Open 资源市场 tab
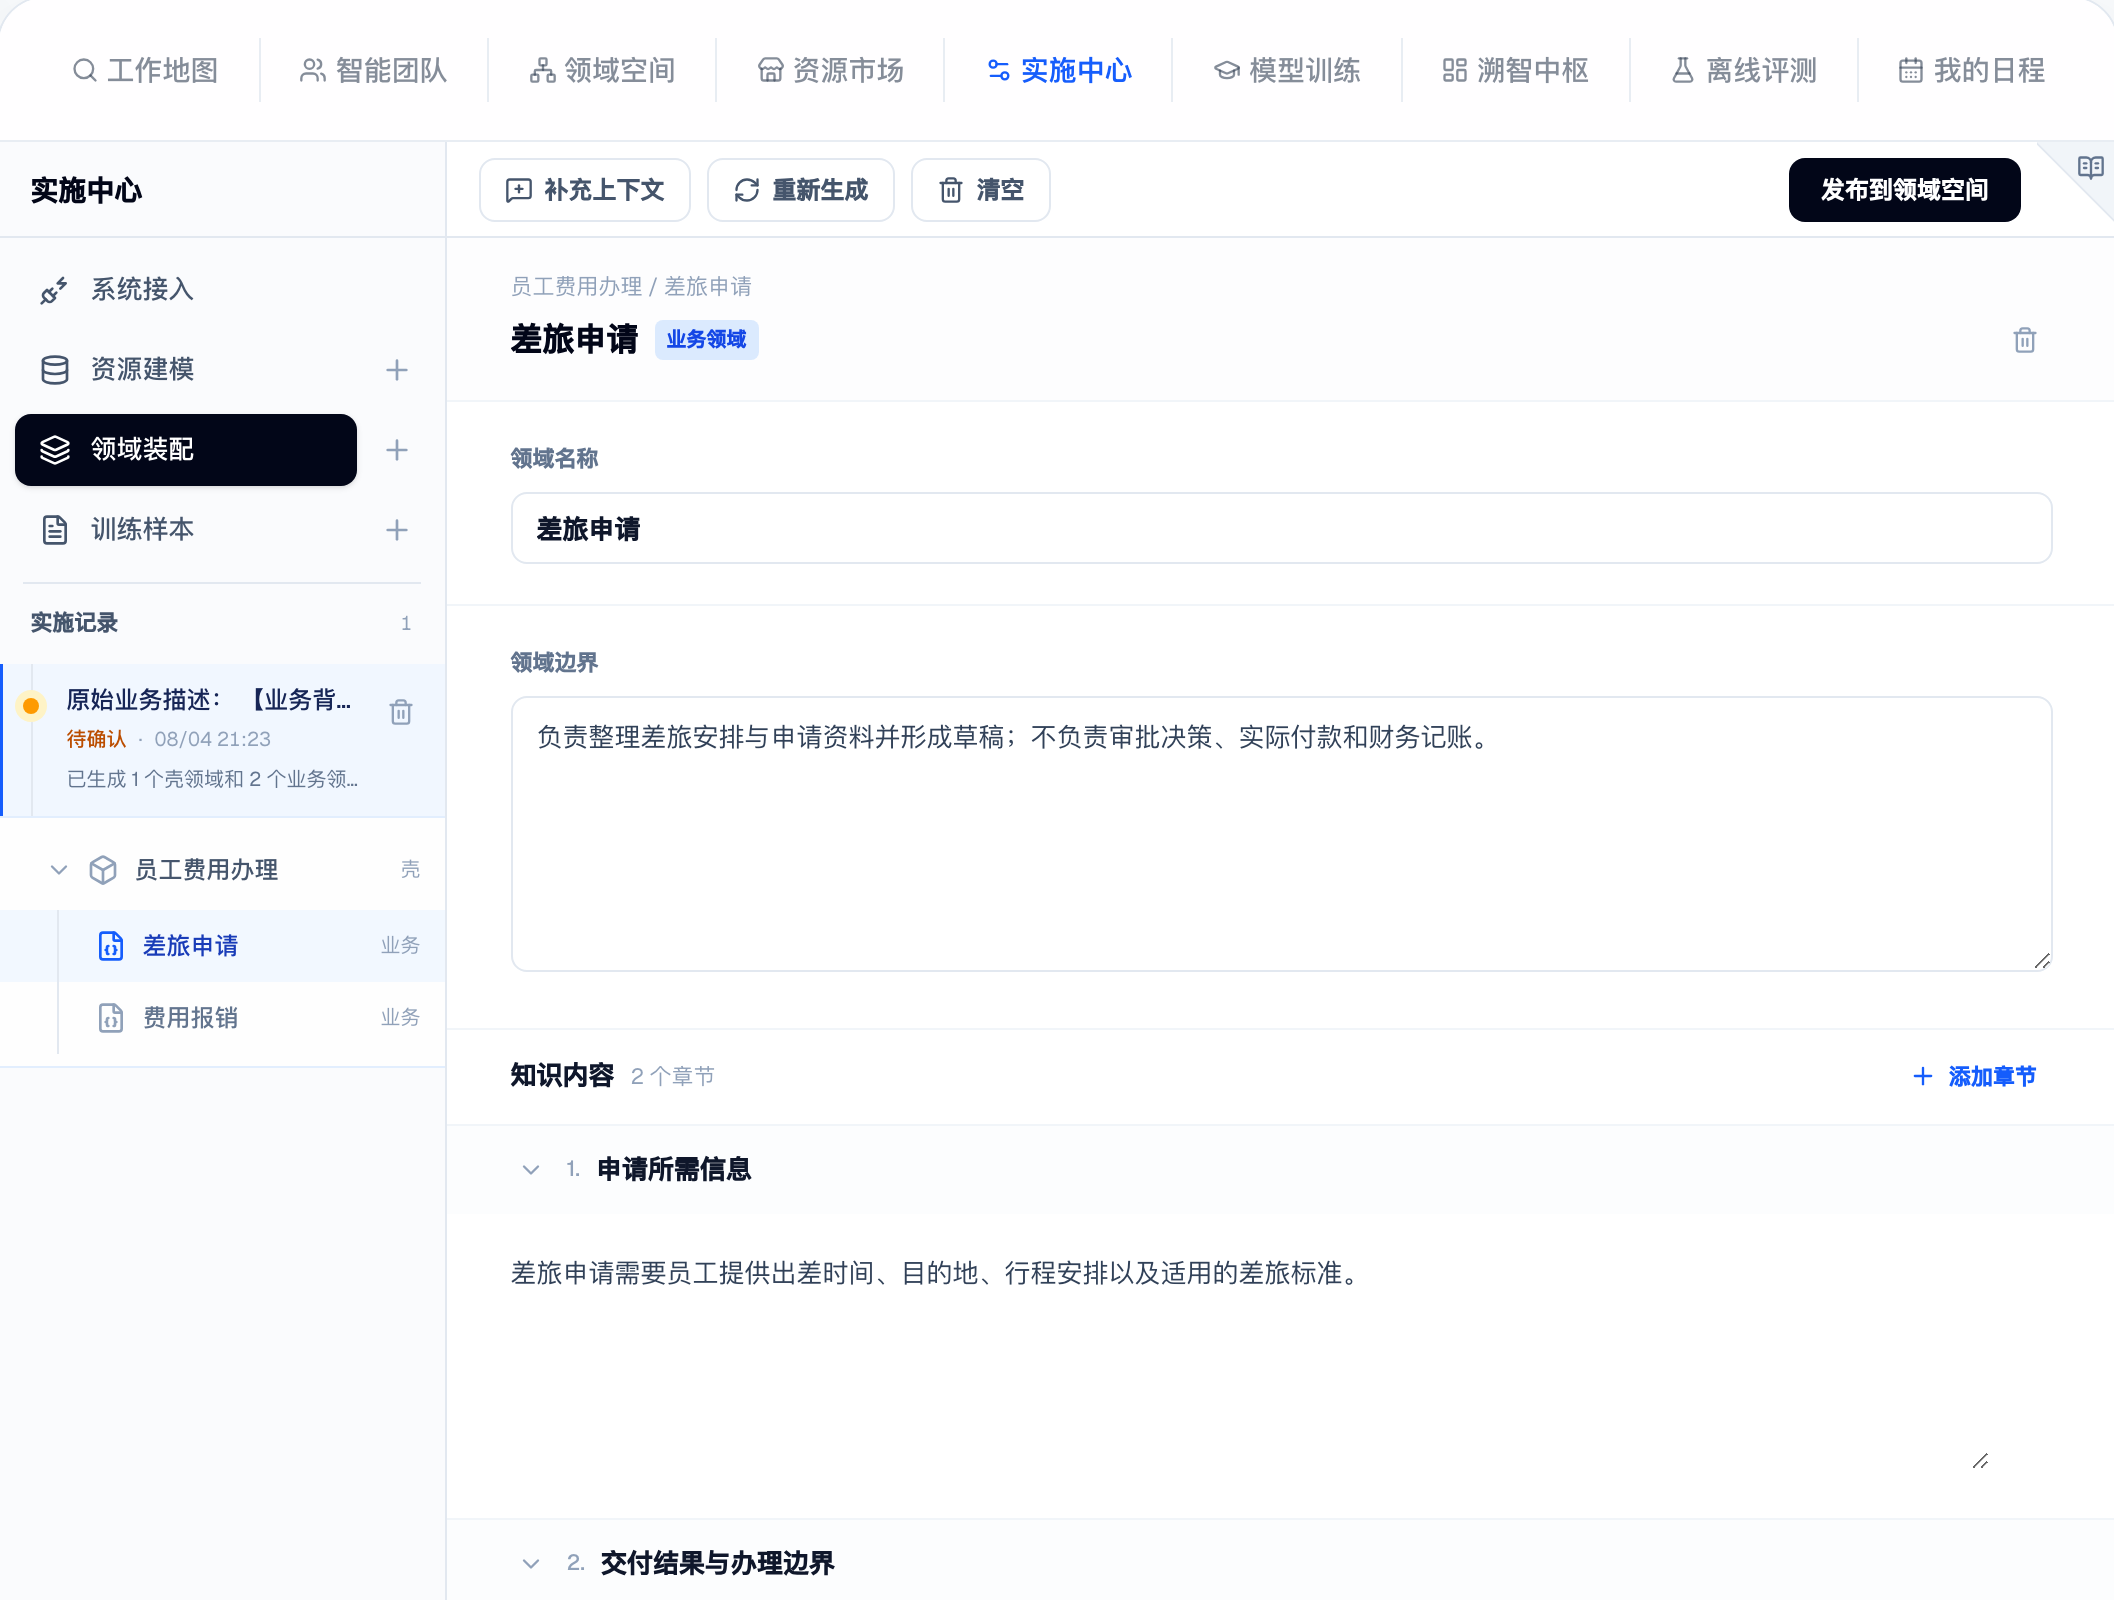Screen dimensions: 2114x1600 point(830,70)
